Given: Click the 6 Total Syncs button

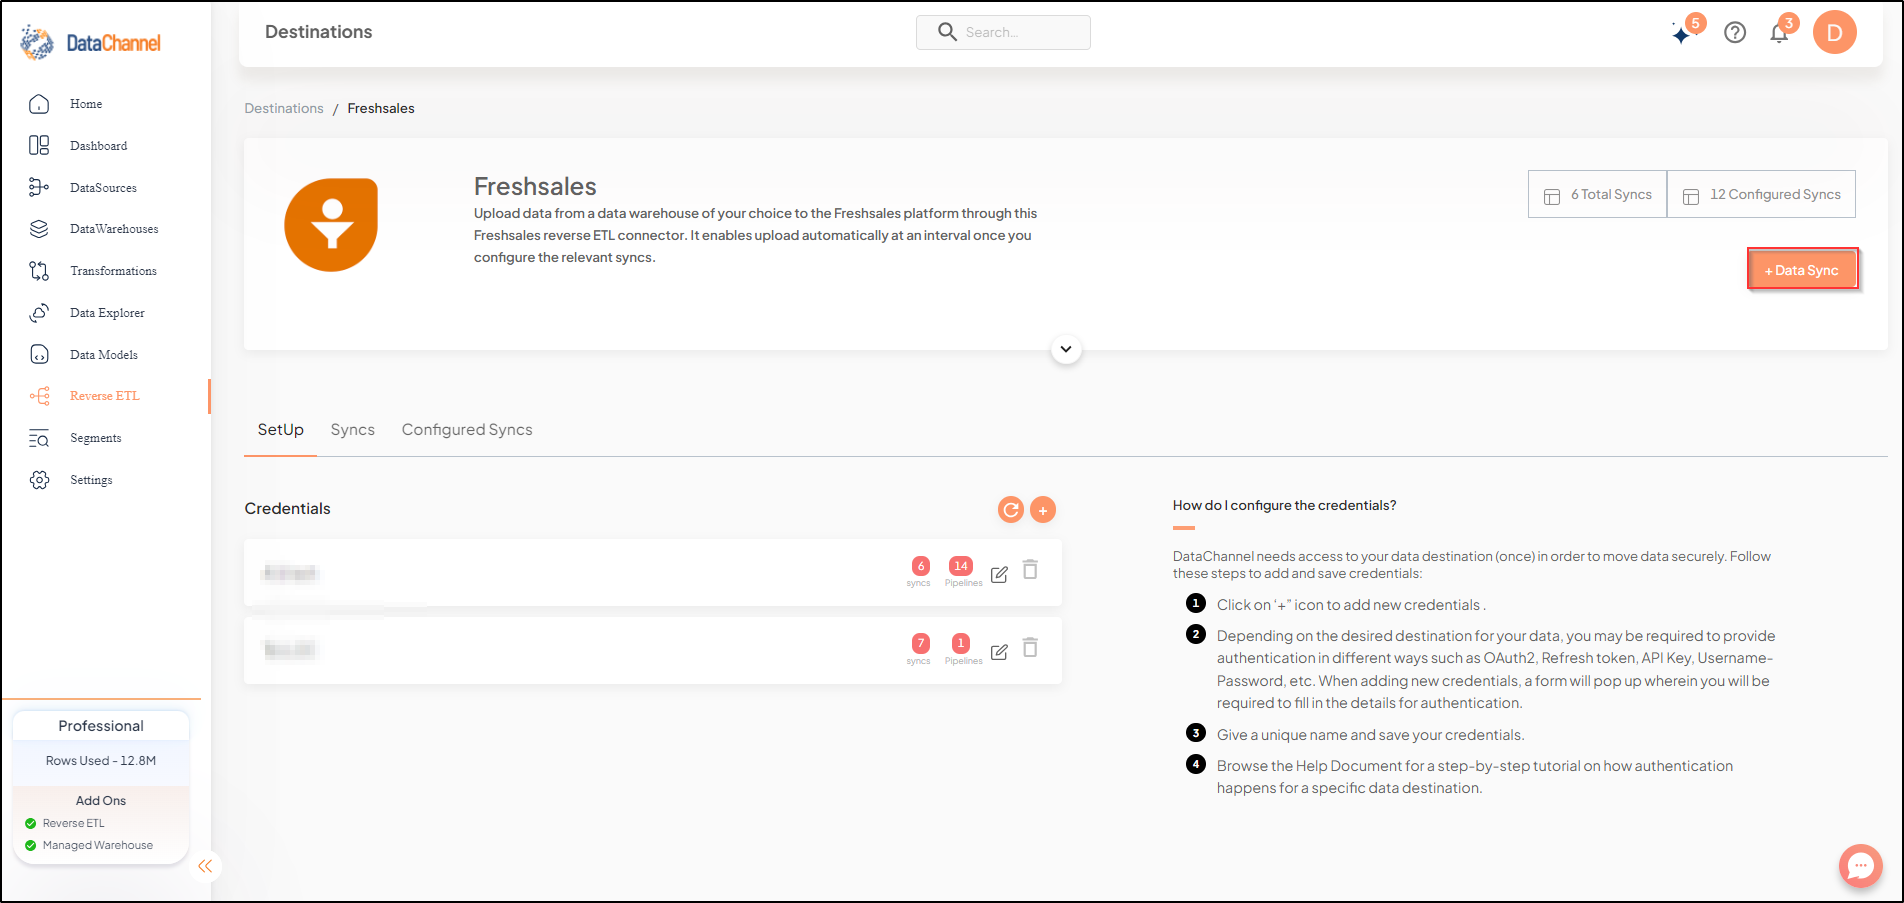Looking at the screenshot, I should 1597,194.
